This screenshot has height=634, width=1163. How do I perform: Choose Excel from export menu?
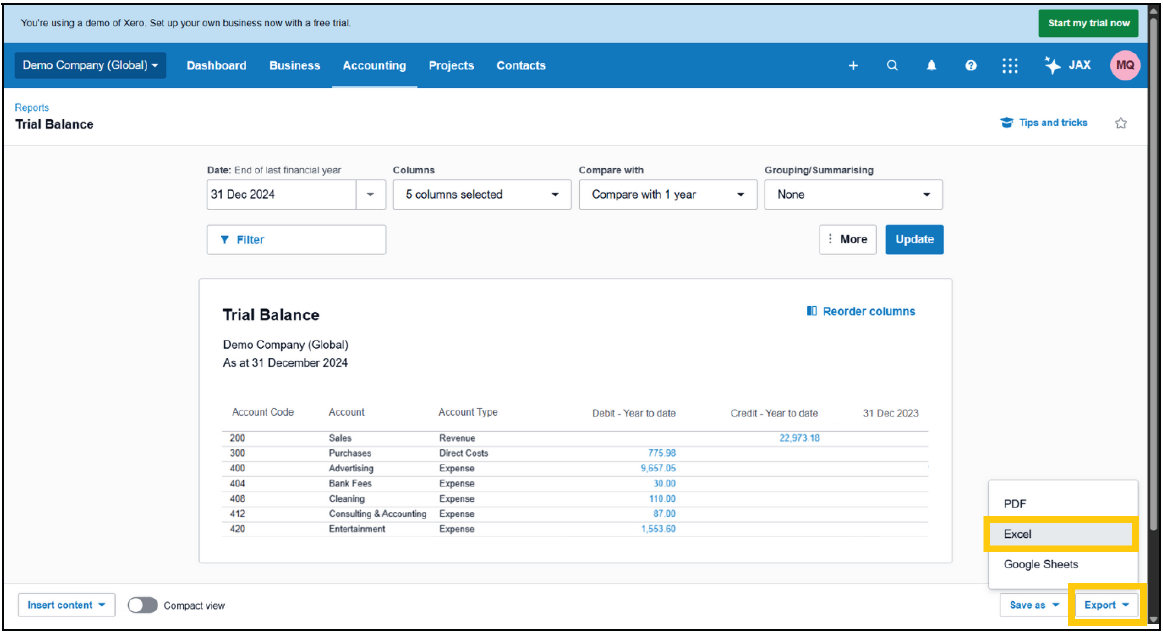1061,534
